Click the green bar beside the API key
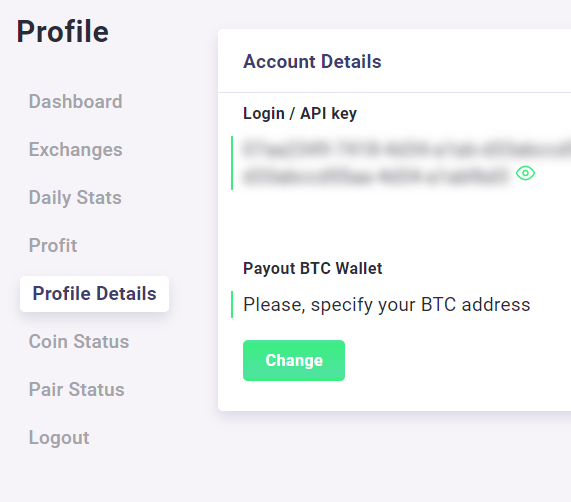 point(232,163)
